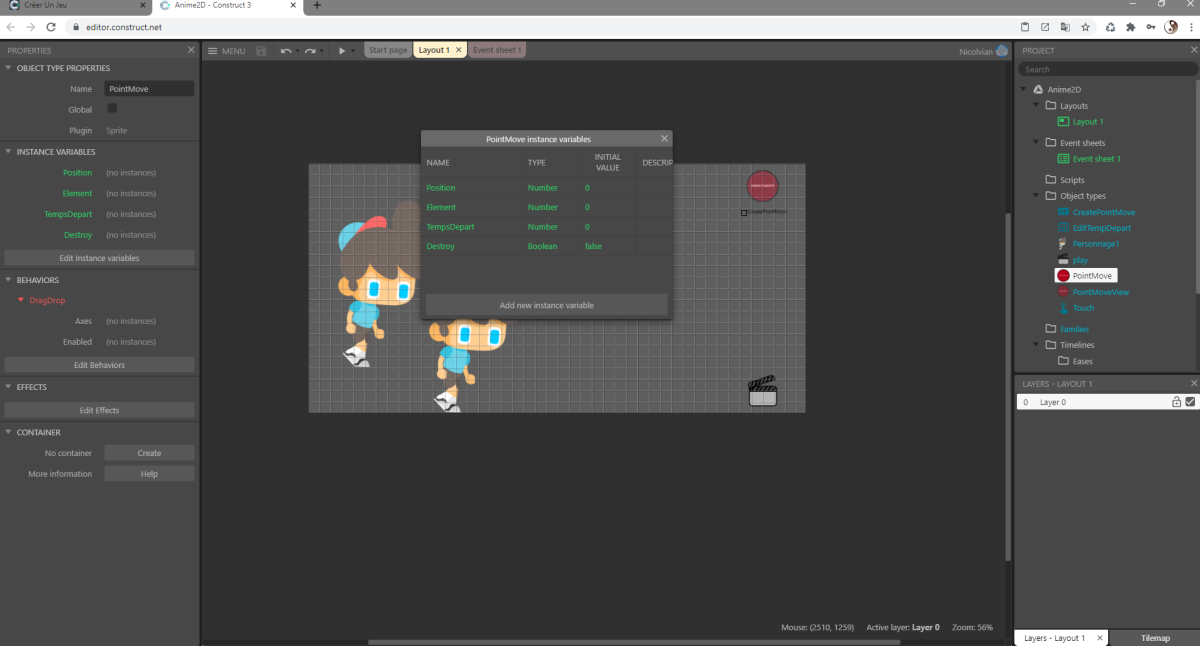Open the MENU in the top toolbar
Screen dimensions: 1200x646
click(229, 49)
